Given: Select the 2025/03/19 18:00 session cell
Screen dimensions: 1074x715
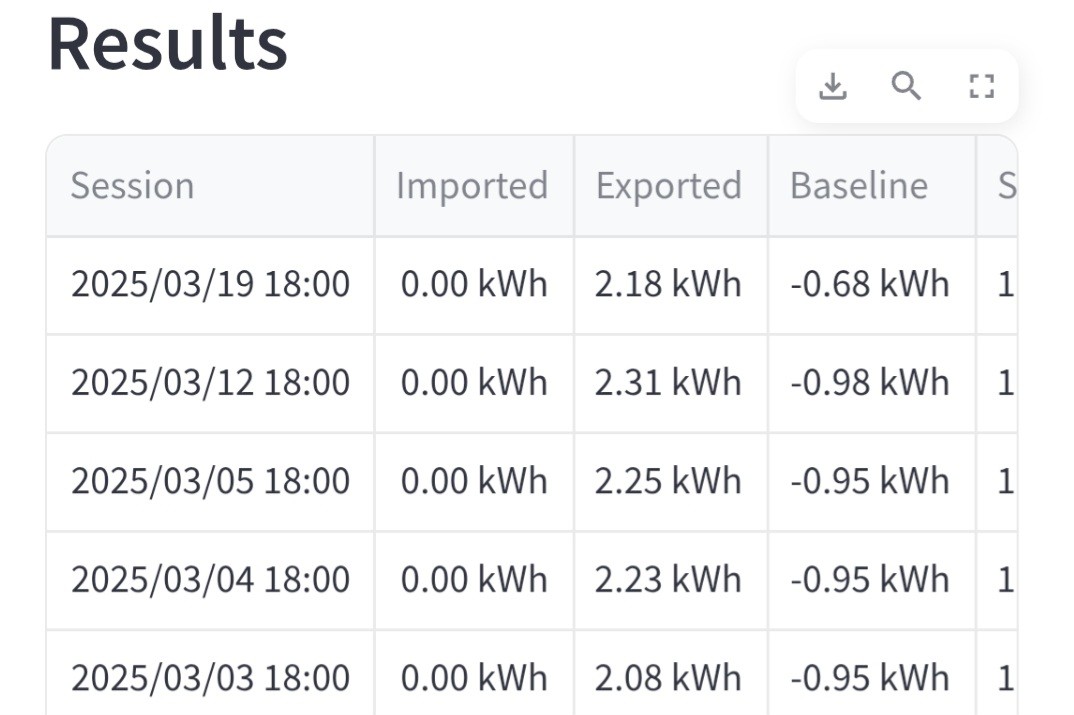Looking at the screenshot, I should 210,285.
